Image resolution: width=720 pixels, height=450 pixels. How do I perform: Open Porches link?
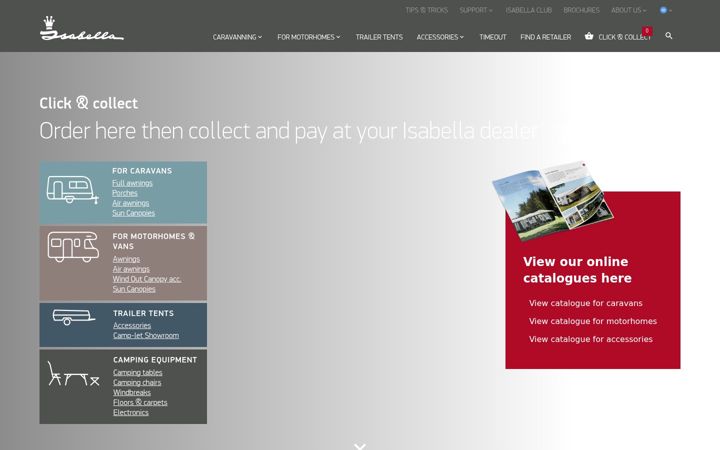coord(124,193)
